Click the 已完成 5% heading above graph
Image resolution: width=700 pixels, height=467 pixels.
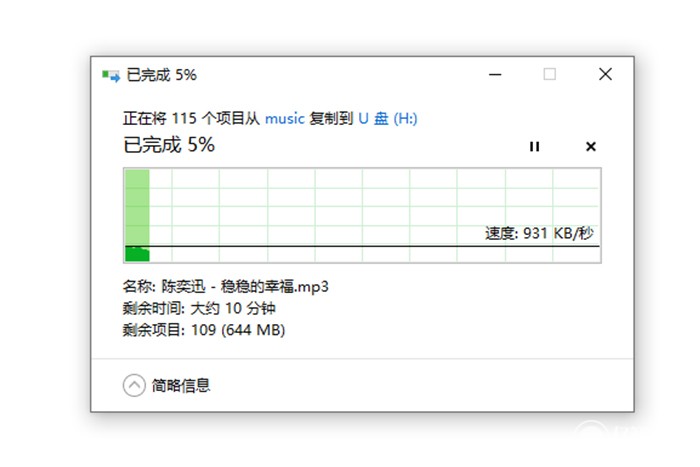tap(169, 145)
